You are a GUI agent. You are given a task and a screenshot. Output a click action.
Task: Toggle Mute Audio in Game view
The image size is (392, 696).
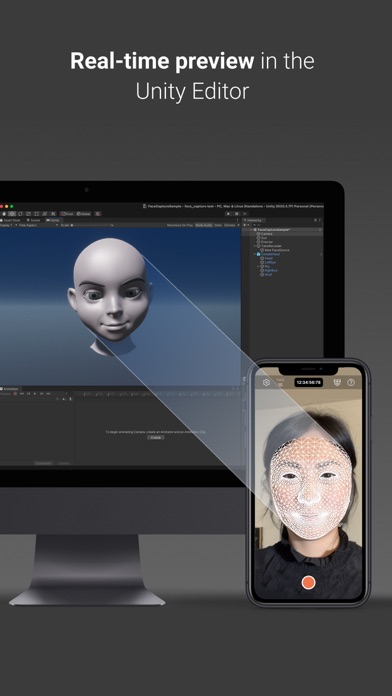click(x=204, y=225)
